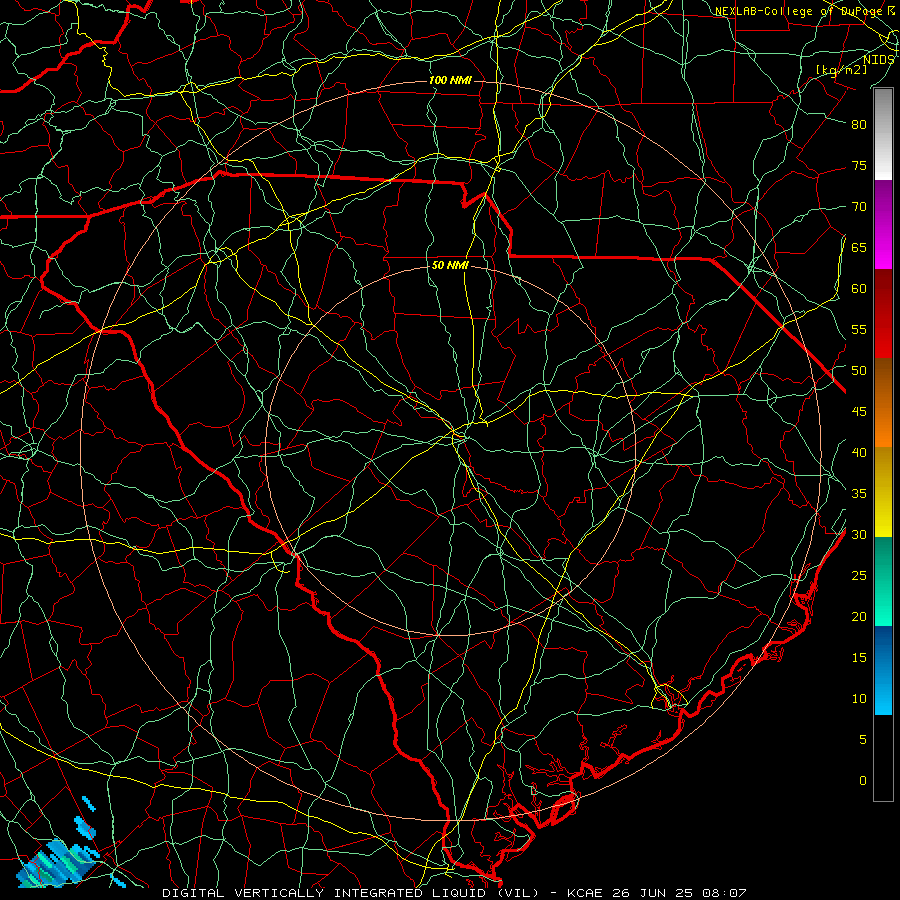Click the '50 NMI' range ring label

450,265
